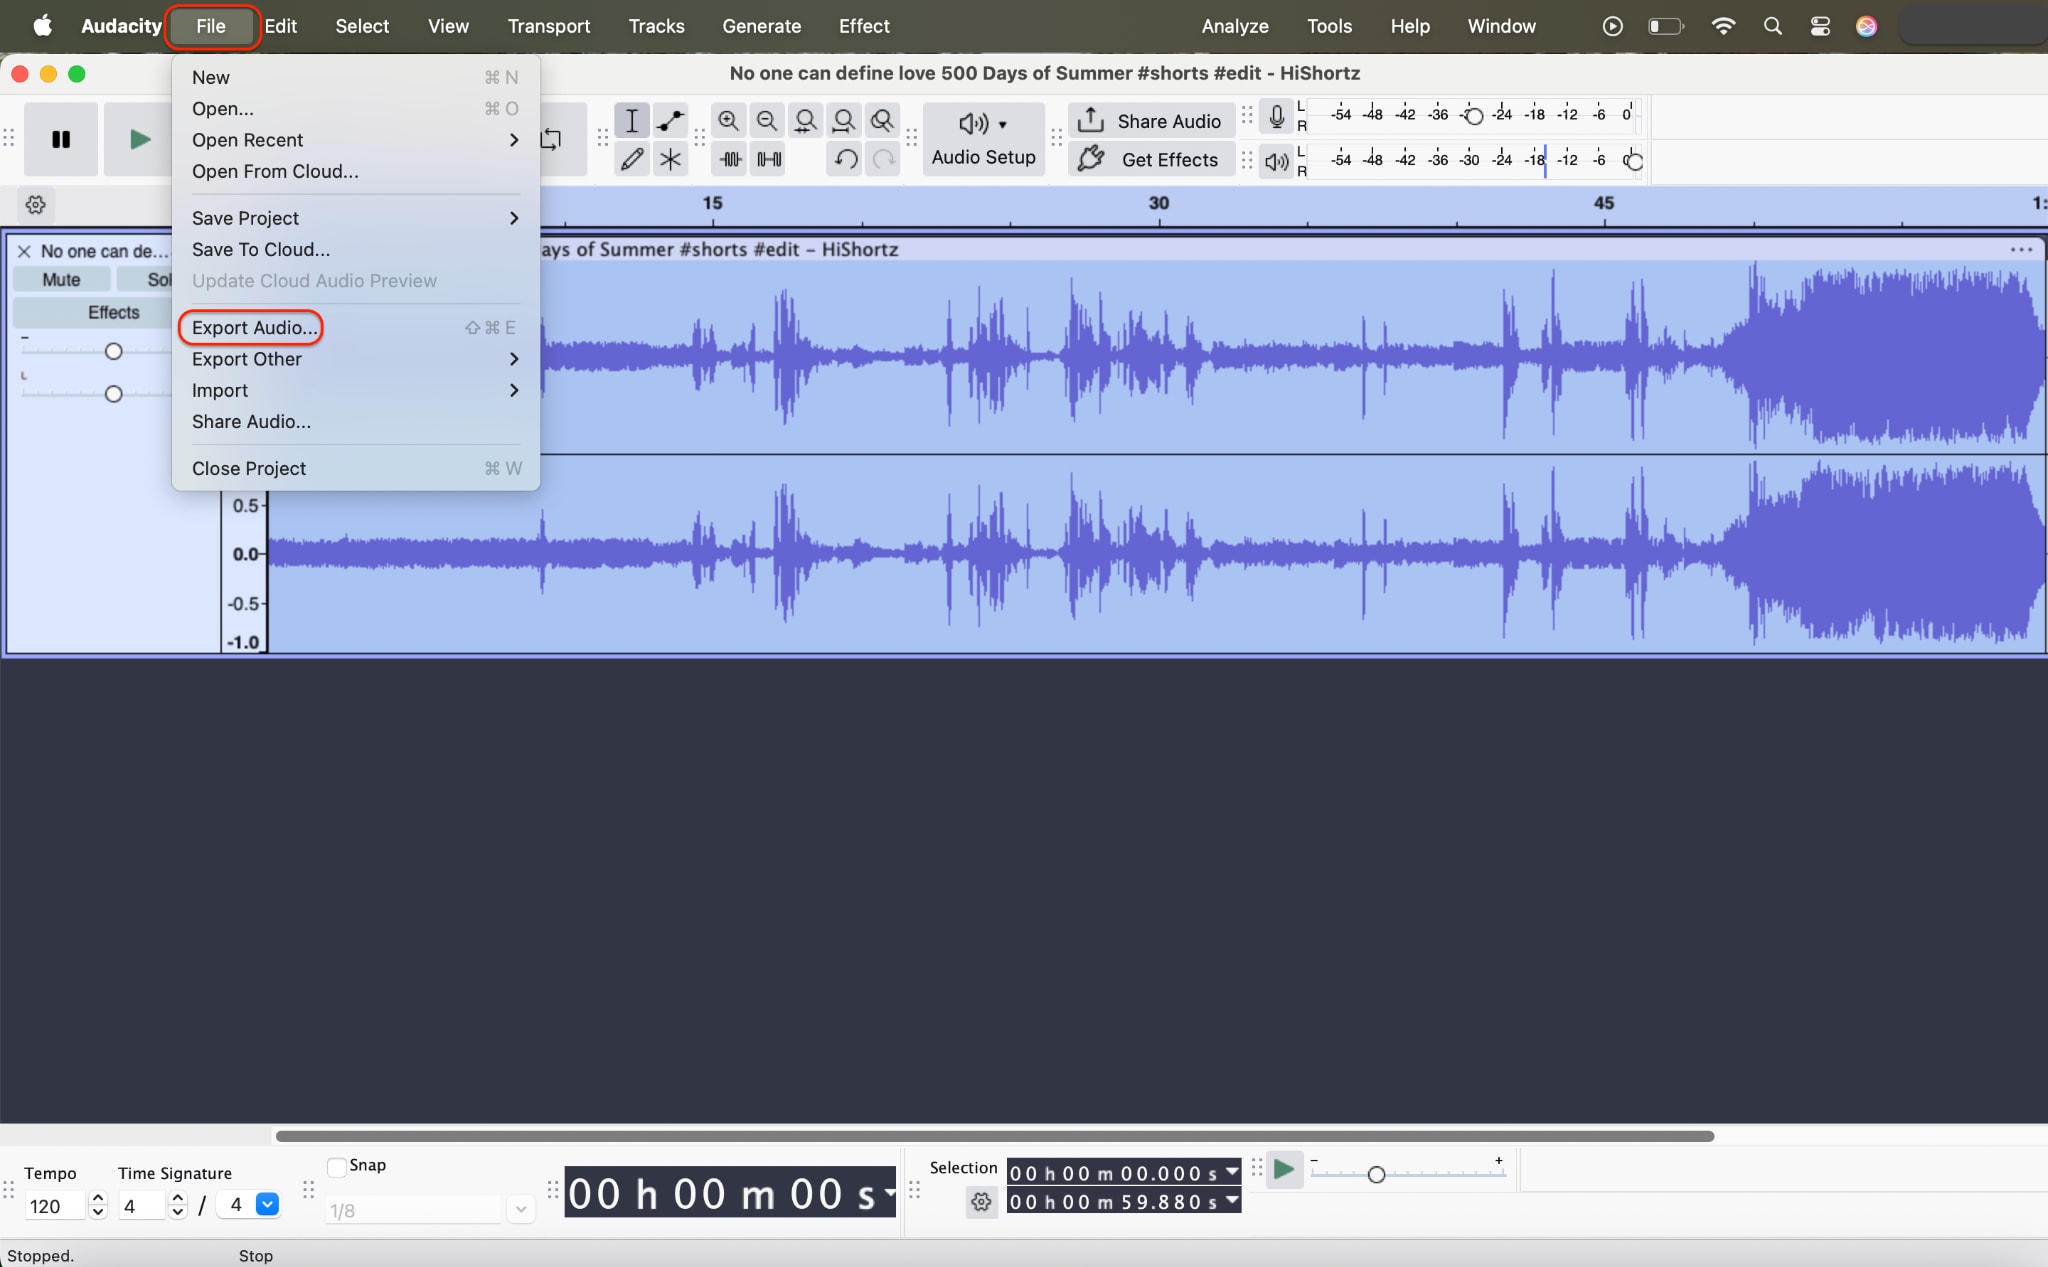Click the Undo arrow icon
Screen dimensions: 2048x1267
(846, 159)
